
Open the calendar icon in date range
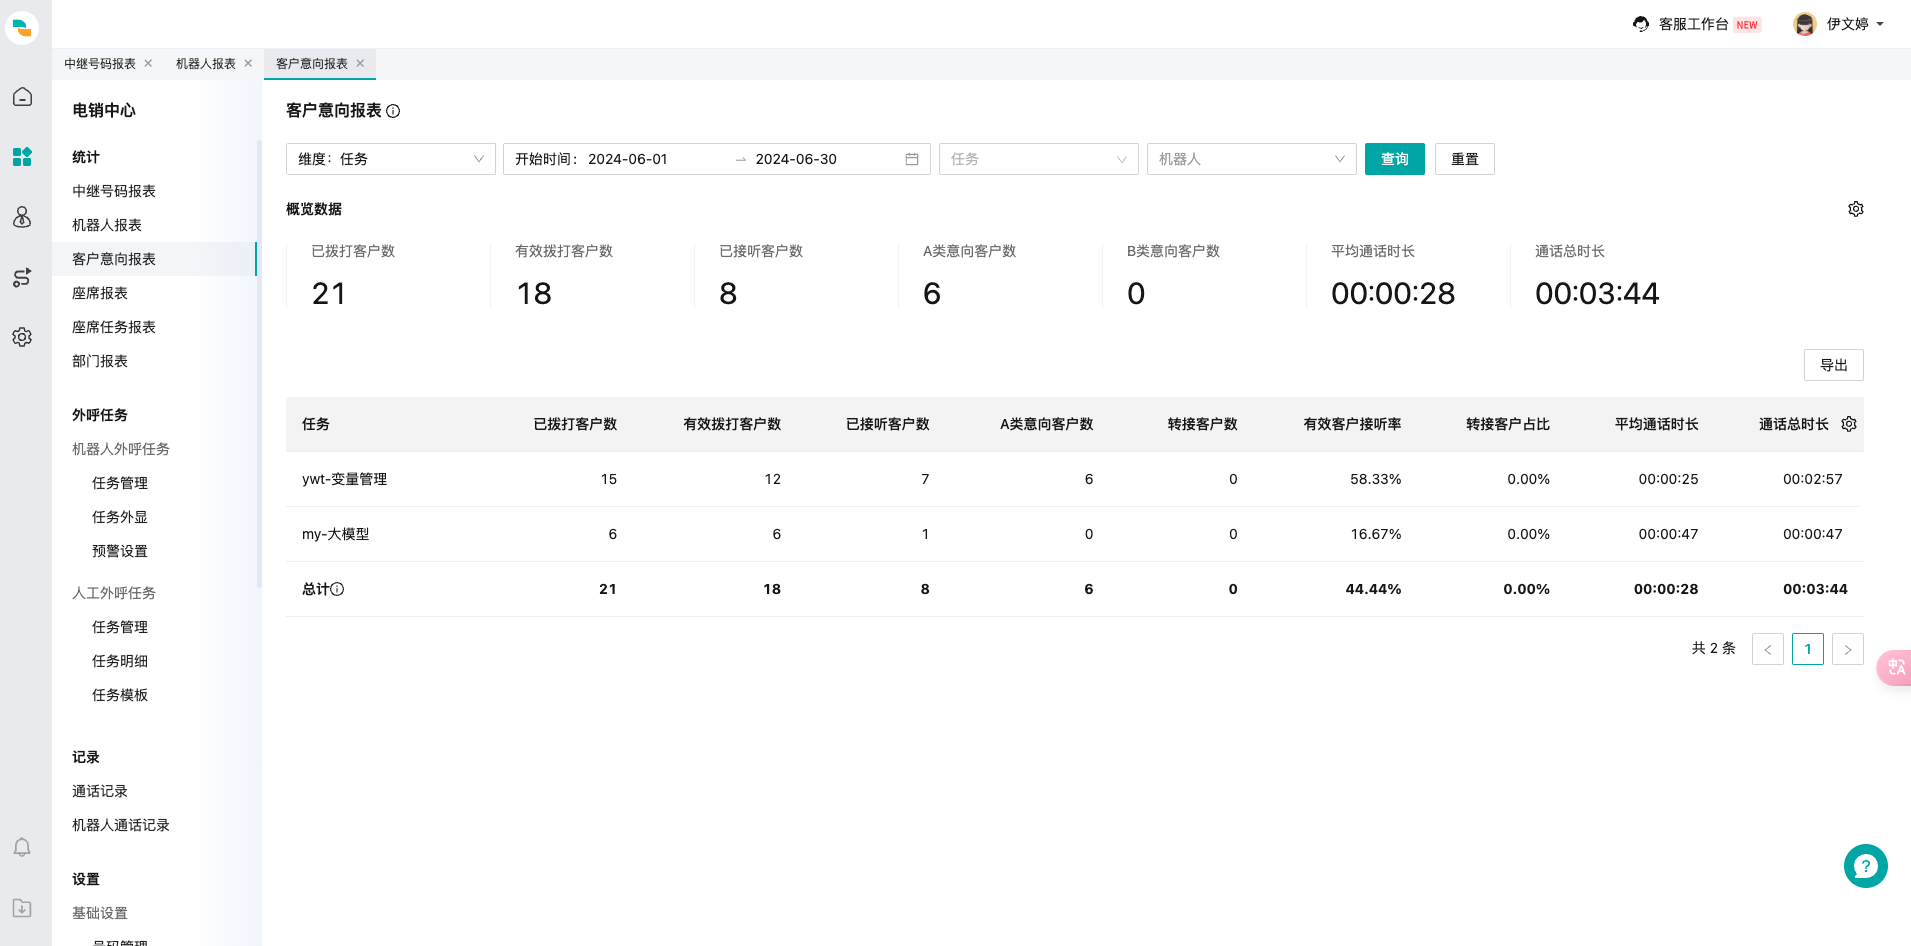pyautogui.click(x=912, y=159)
